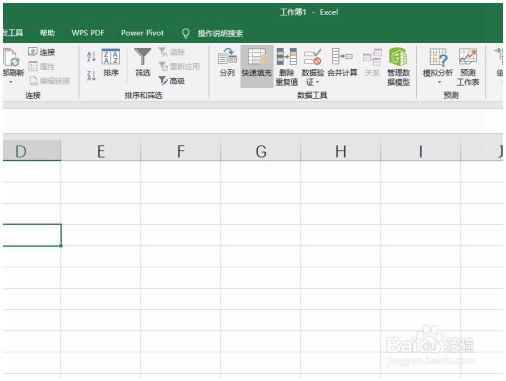This screenshot has width=506, height=381.
Task: Click the Remove Duplicates (删除重复值) icon
Action: 286,67
